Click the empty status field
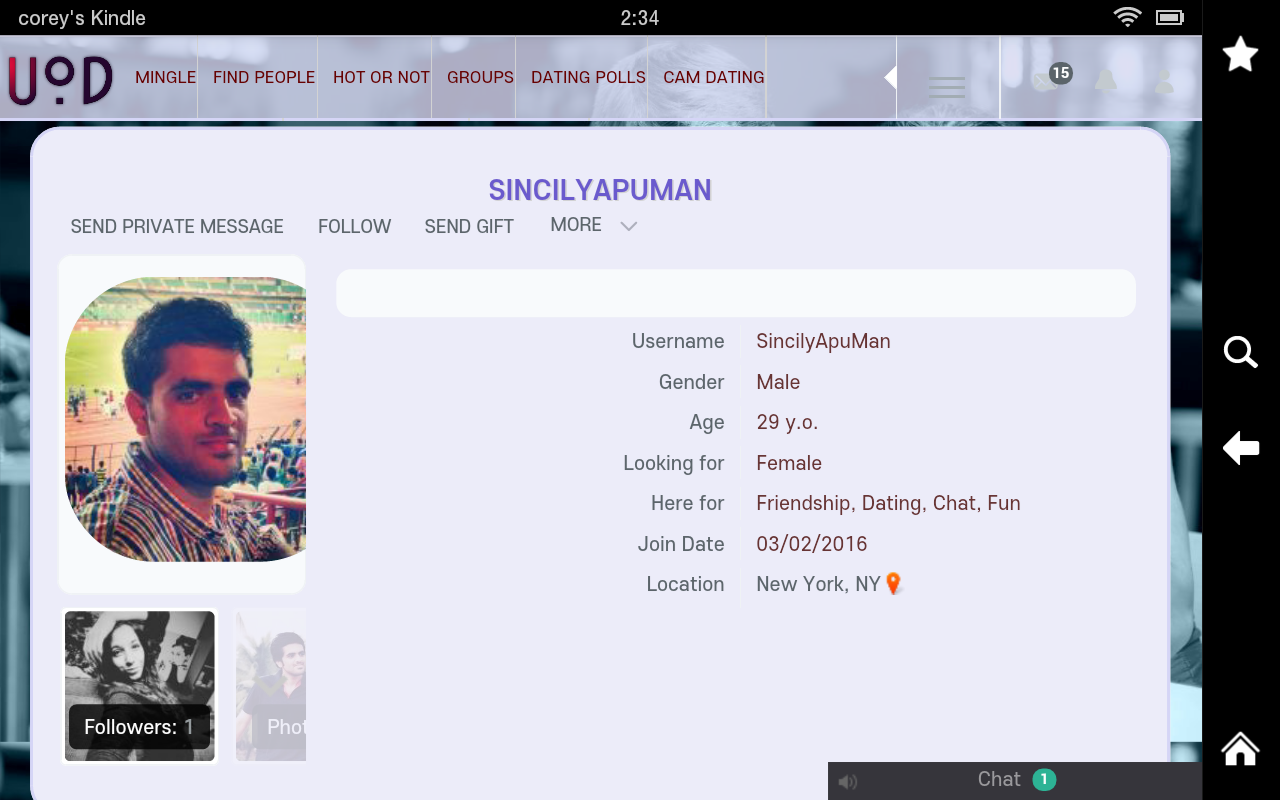Image resolution: width=1280 pixels, height=800 pixels. click(x=736, y=293)
